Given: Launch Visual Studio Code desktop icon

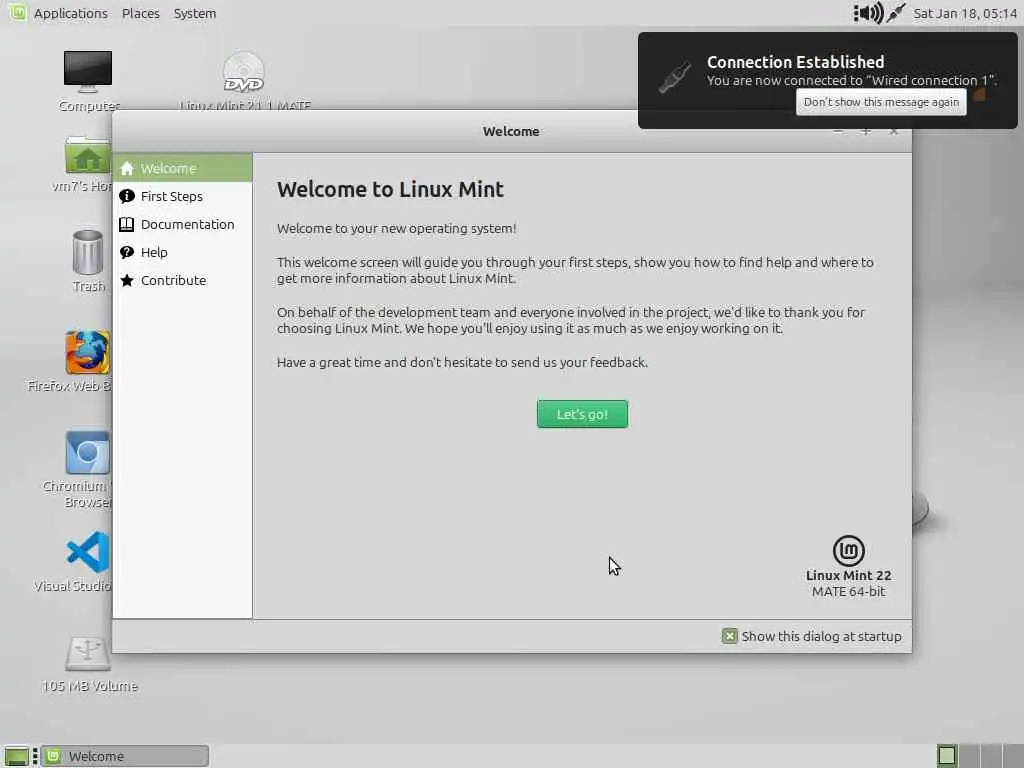Looking at the screenshot, I should pyautogui.click(x=88, y=552).
